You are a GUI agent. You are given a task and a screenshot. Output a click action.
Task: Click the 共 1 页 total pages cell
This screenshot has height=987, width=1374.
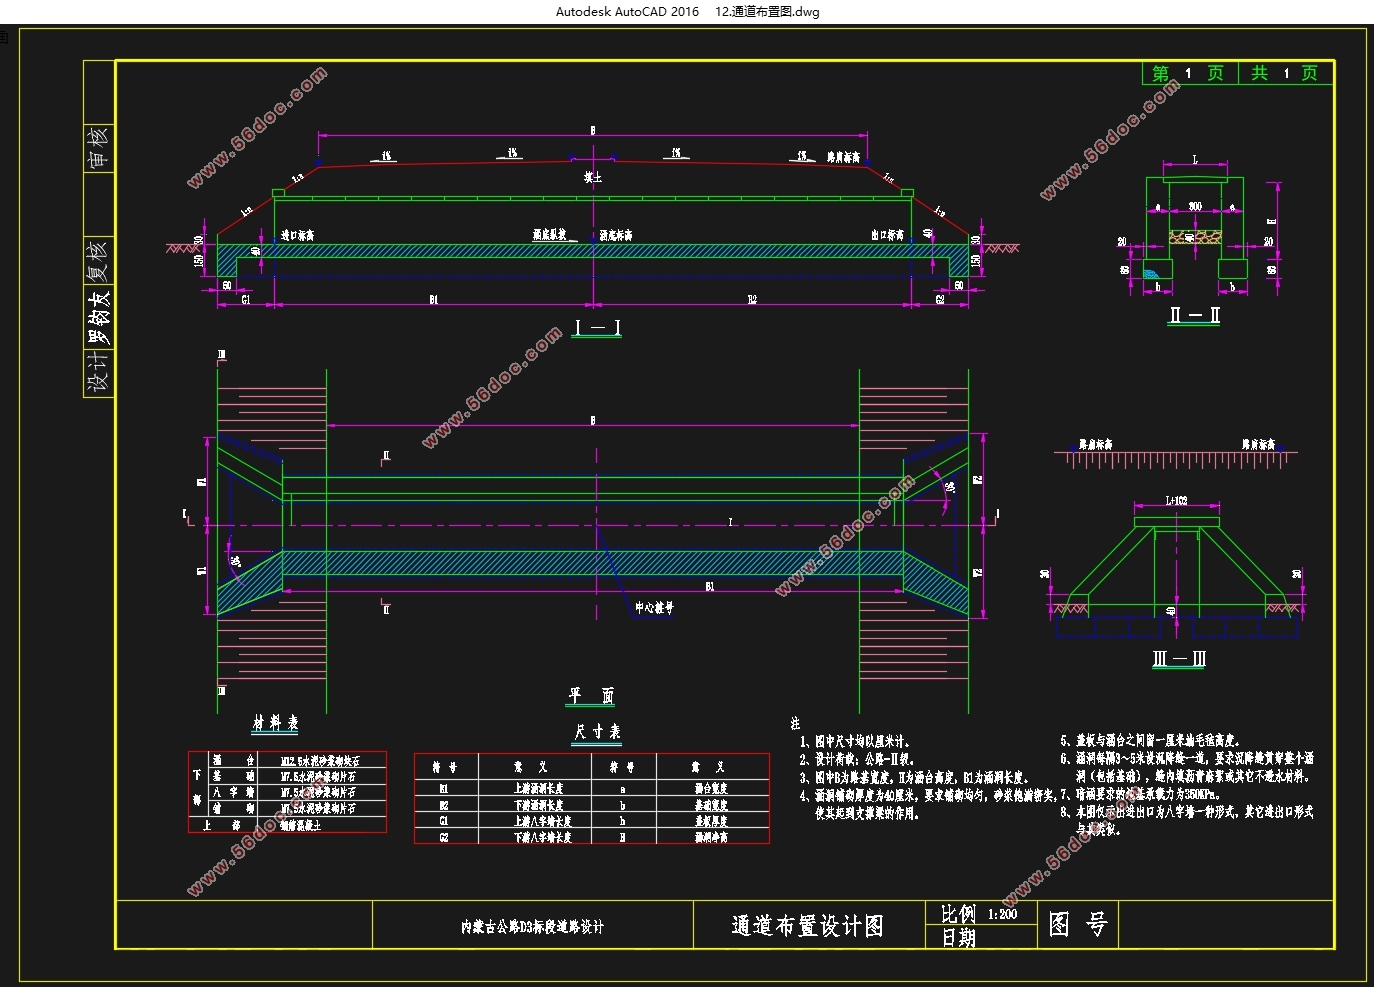coord(1285,73)
